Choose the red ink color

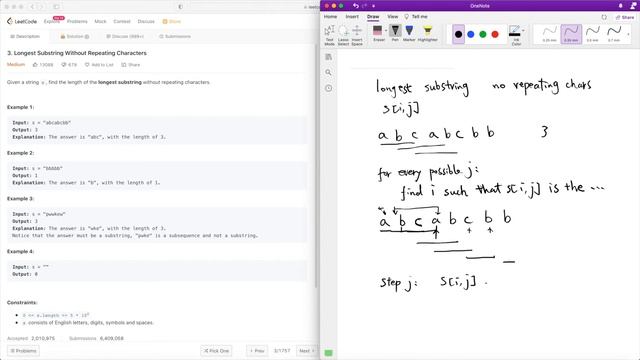pos(495,34)
